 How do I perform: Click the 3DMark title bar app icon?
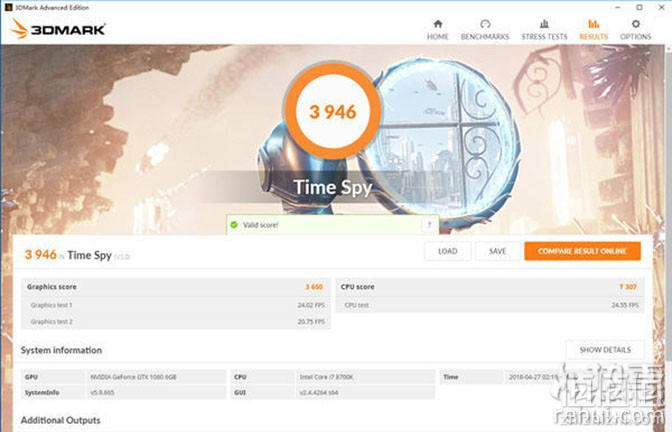(x=8, y=7)
